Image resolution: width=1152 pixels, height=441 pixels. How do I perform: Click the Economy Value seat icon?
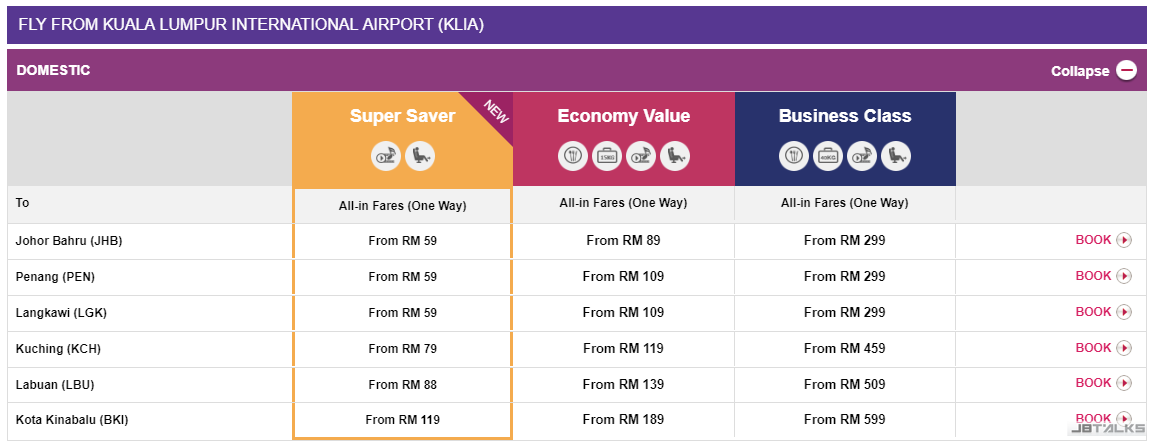(x=675, y=155)
